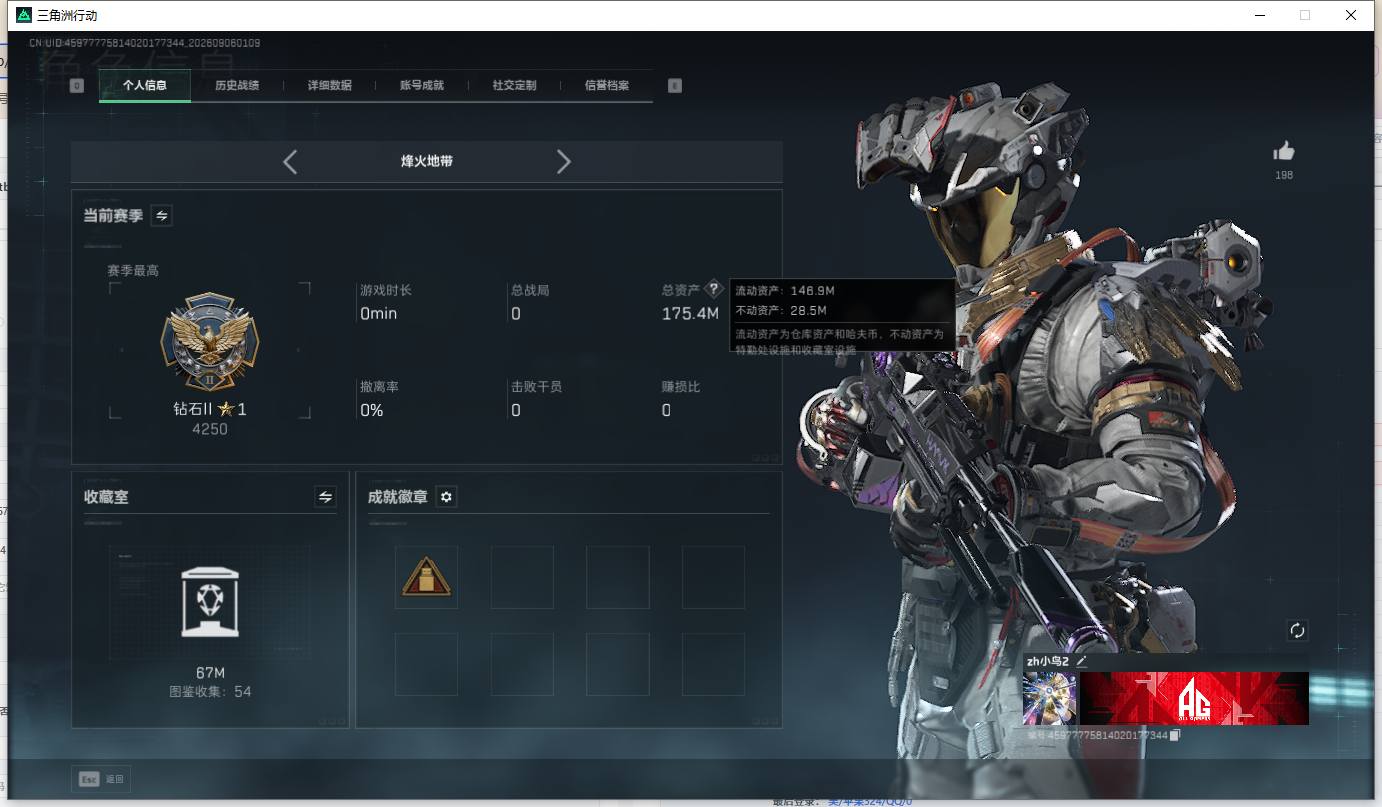
Task: Click the 0% 撤离率 value
Action: 372,410
